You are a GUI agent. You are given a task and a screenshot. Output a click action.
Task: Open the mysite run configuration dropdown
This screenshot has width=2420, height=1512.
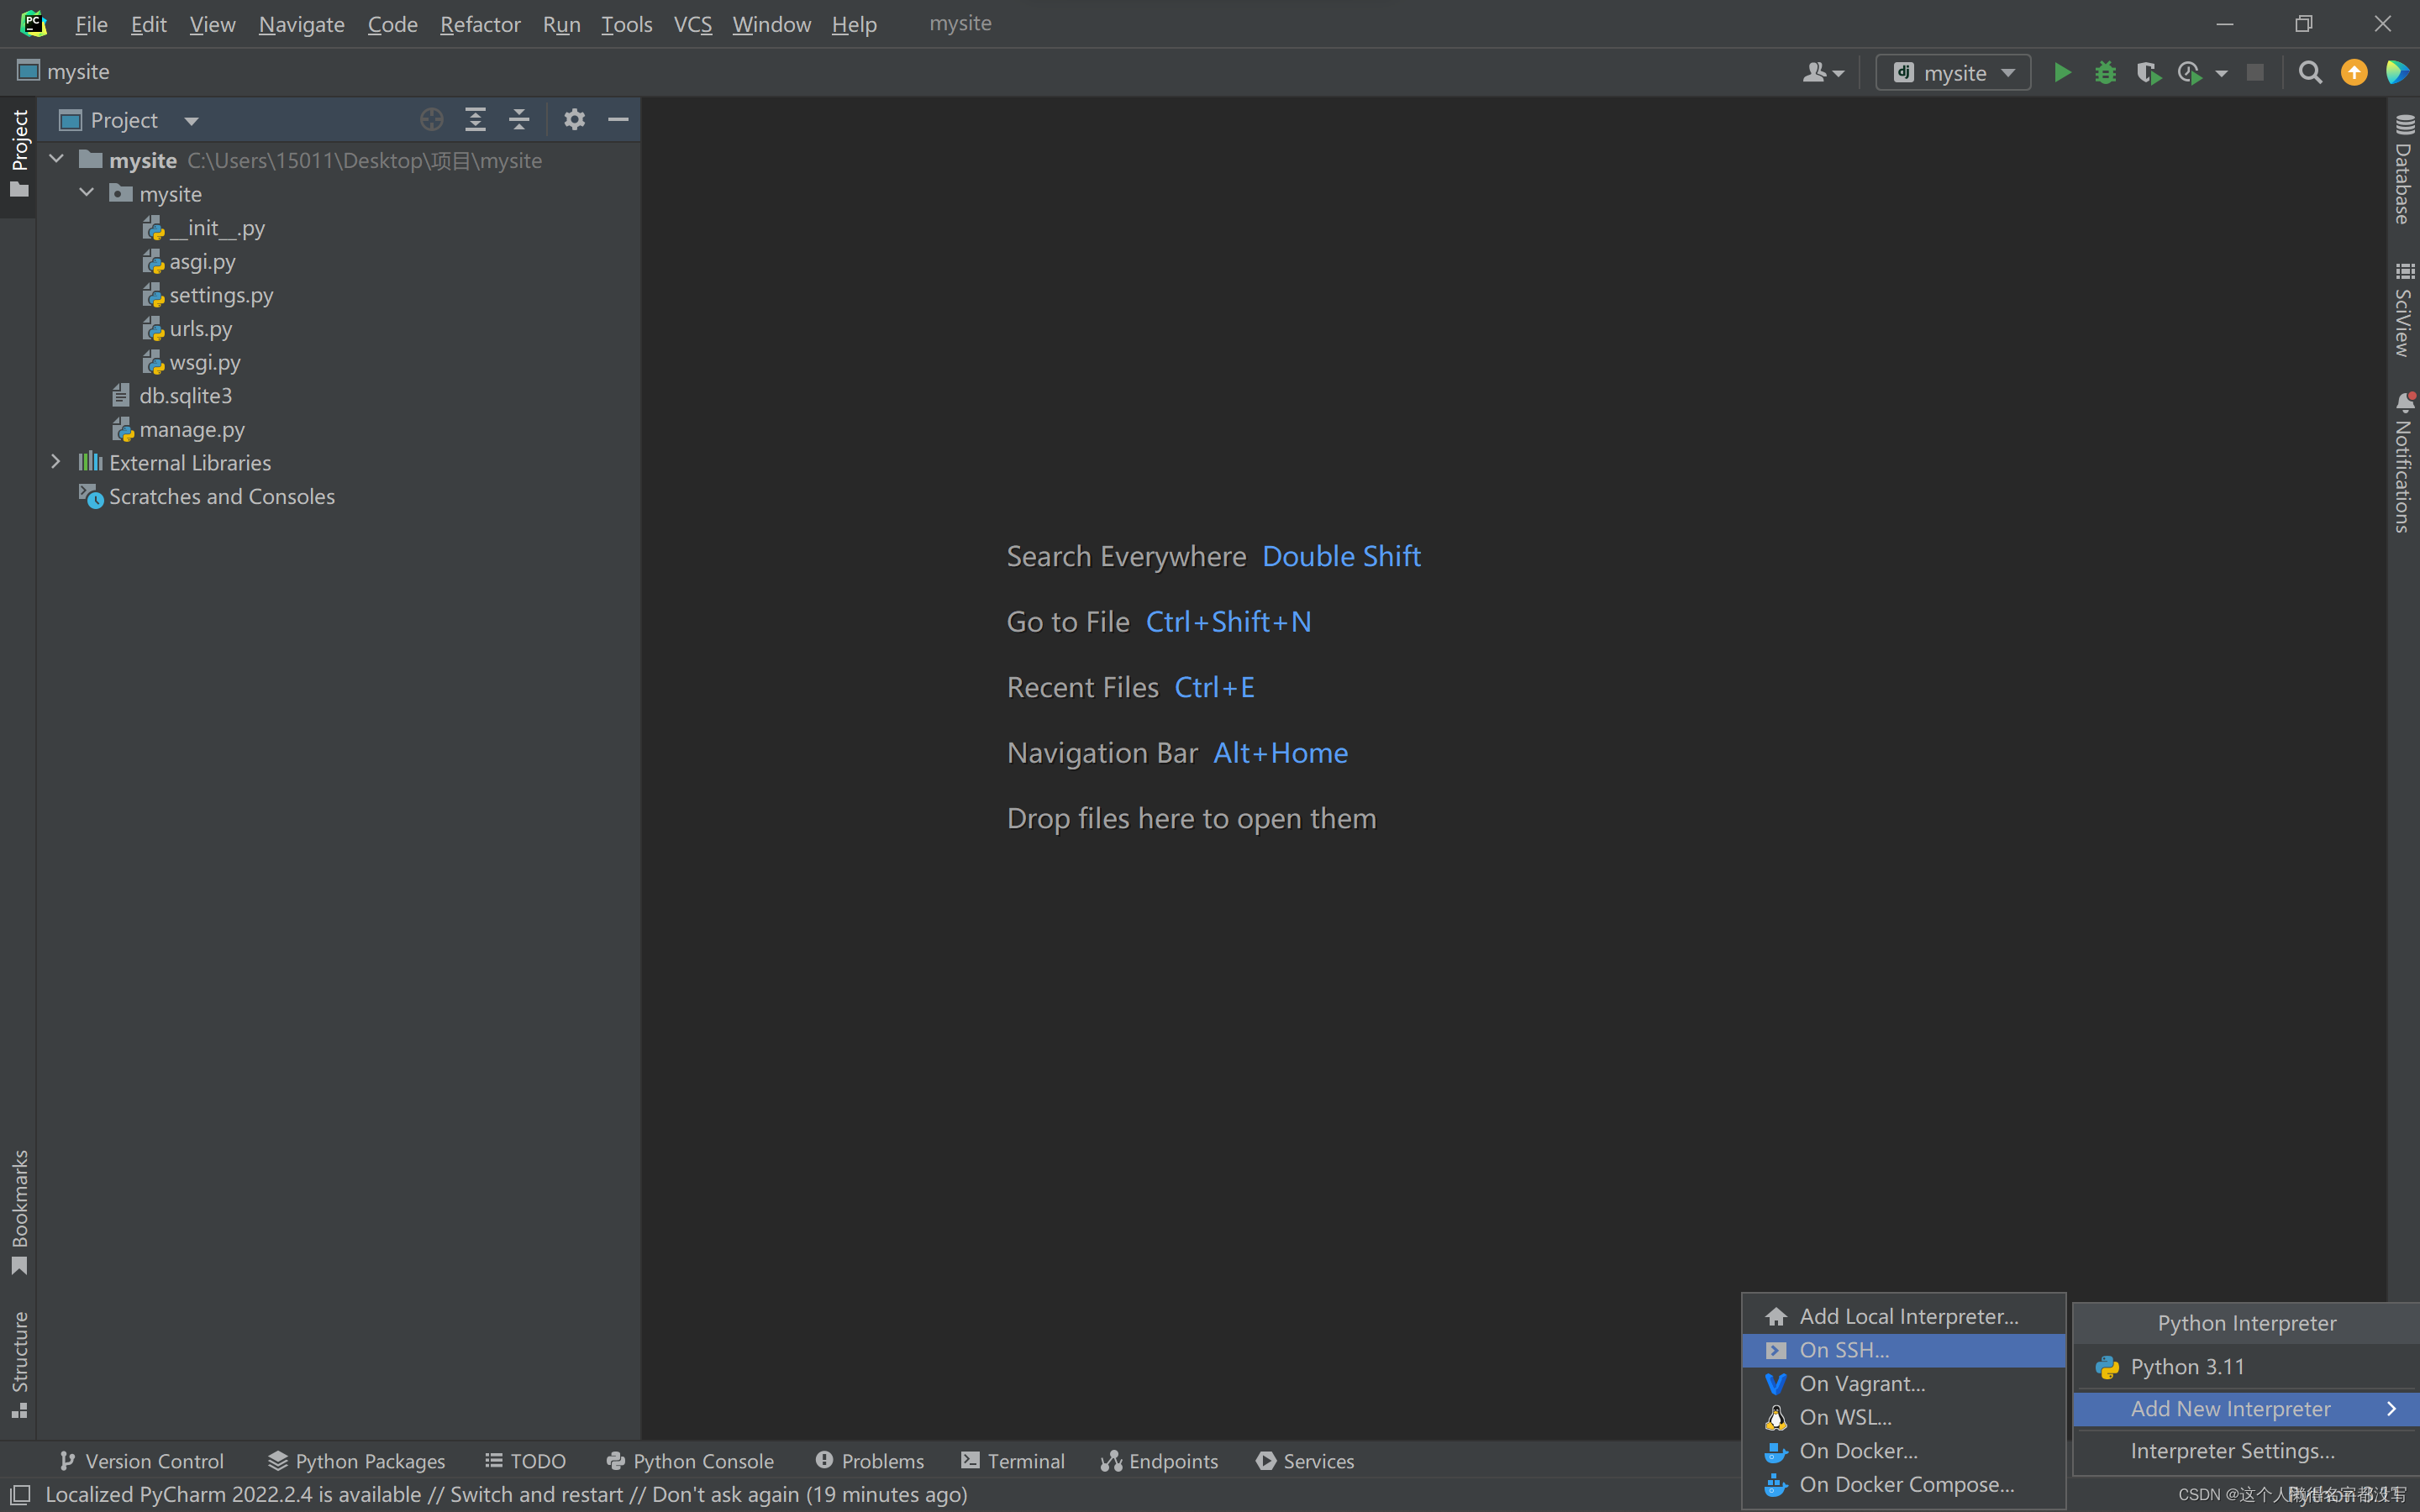tap(1953, 73)
